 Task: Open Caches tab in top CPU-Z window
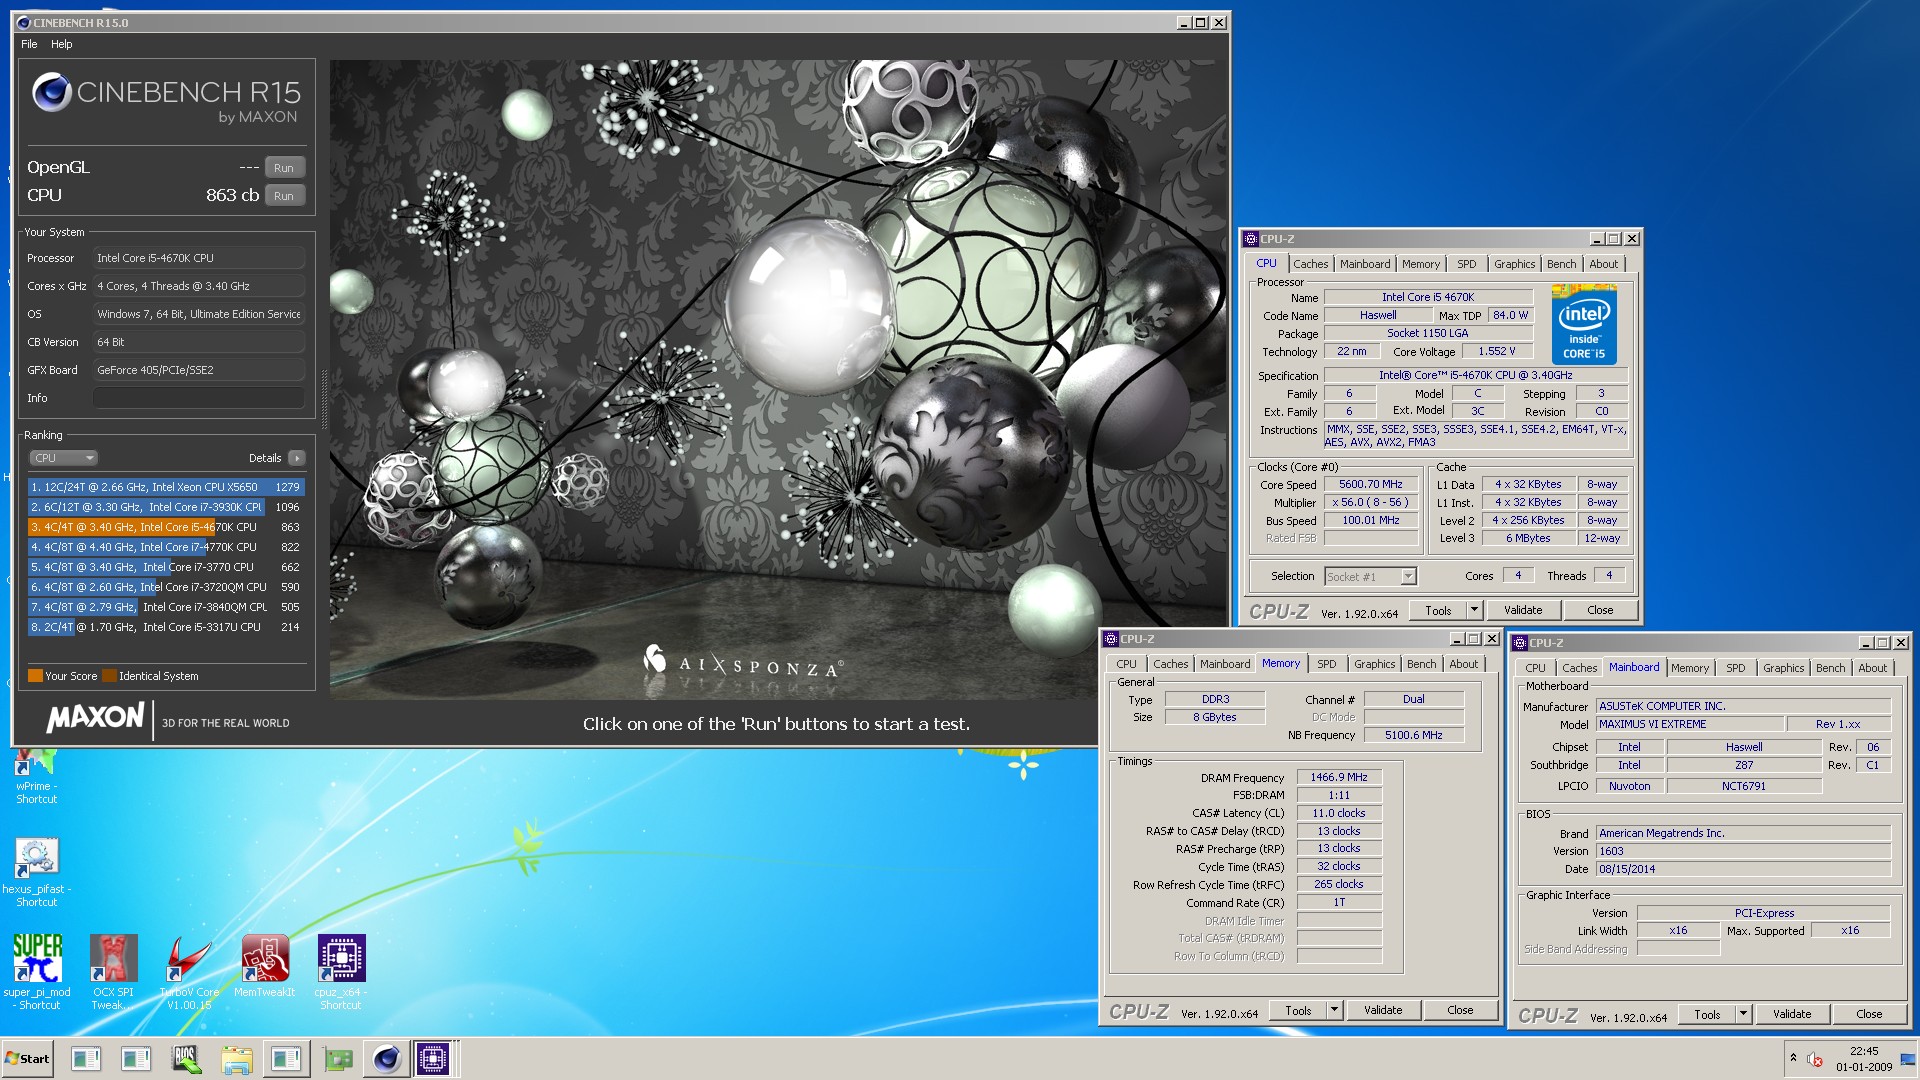click(1310, 264)
